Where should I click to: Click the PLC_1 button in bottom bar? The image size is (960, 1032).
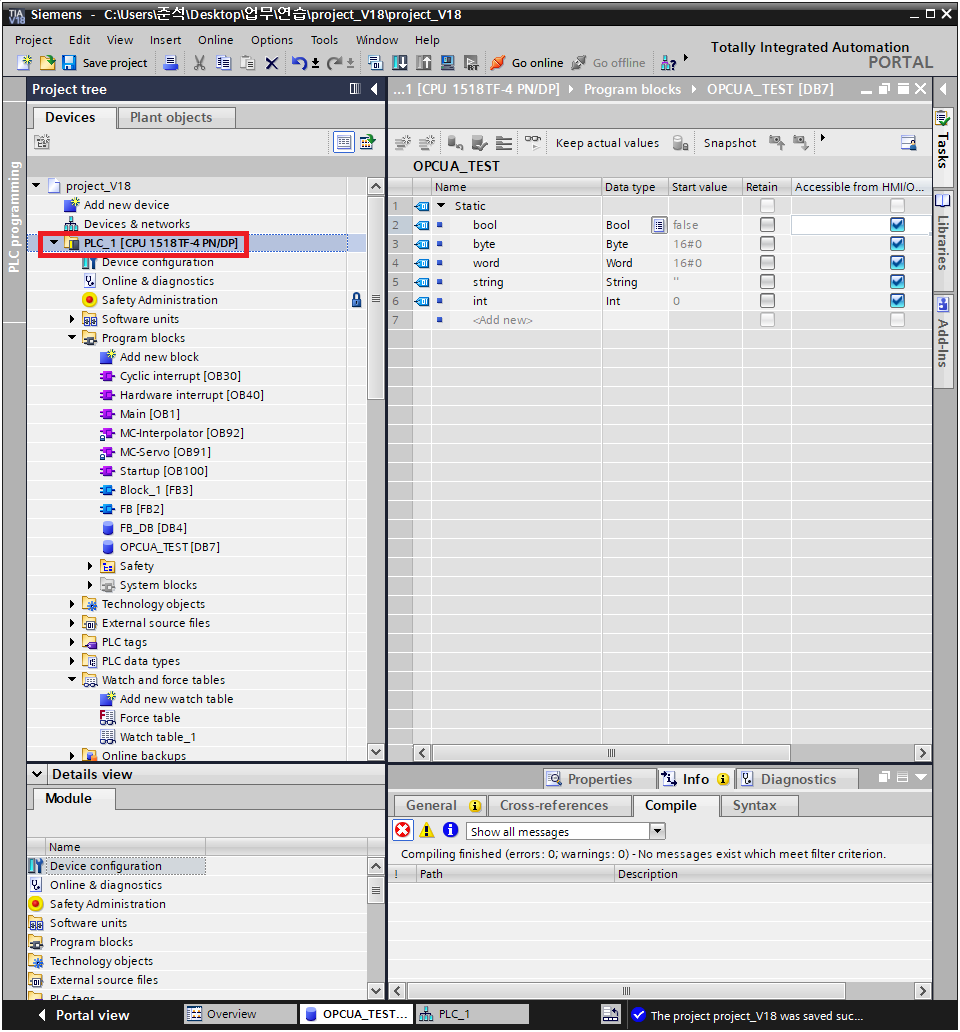472,1014
